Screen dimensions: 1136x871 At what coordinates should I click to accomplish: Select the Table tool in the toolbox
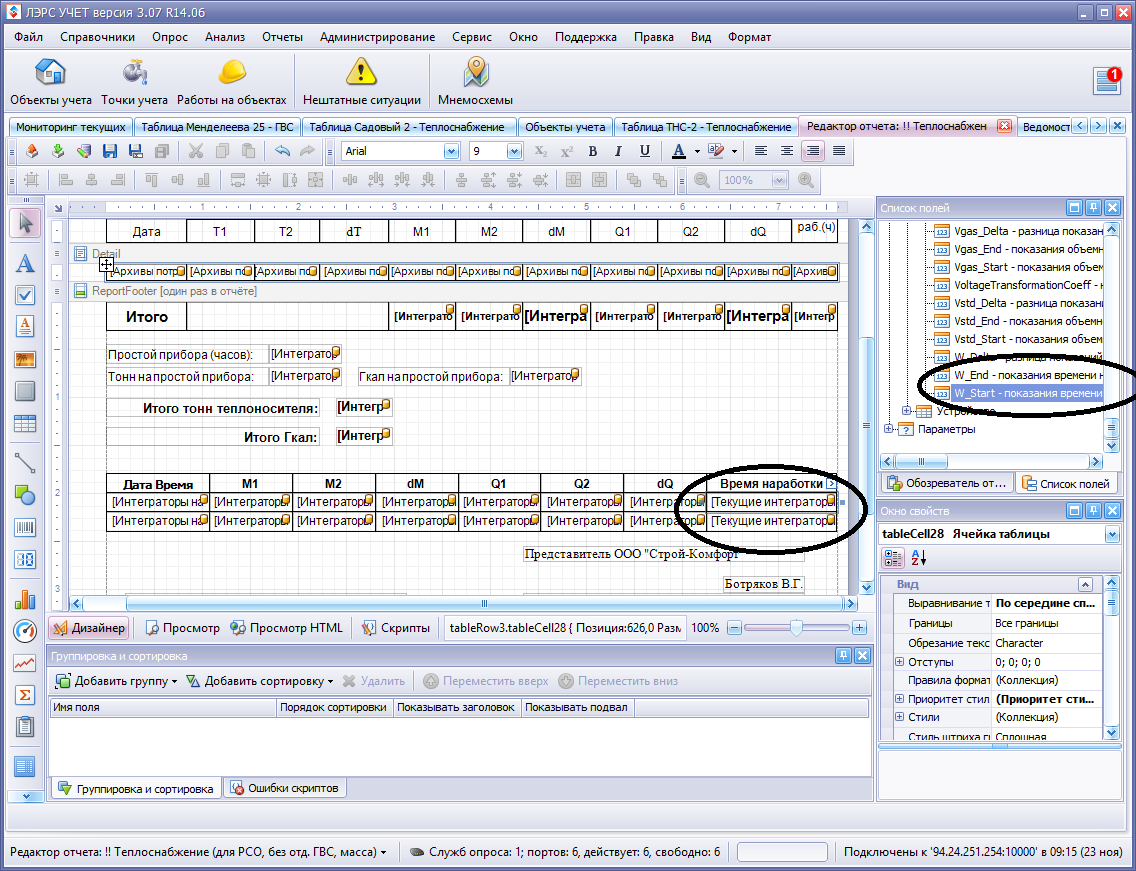click(x=25, y=424)
